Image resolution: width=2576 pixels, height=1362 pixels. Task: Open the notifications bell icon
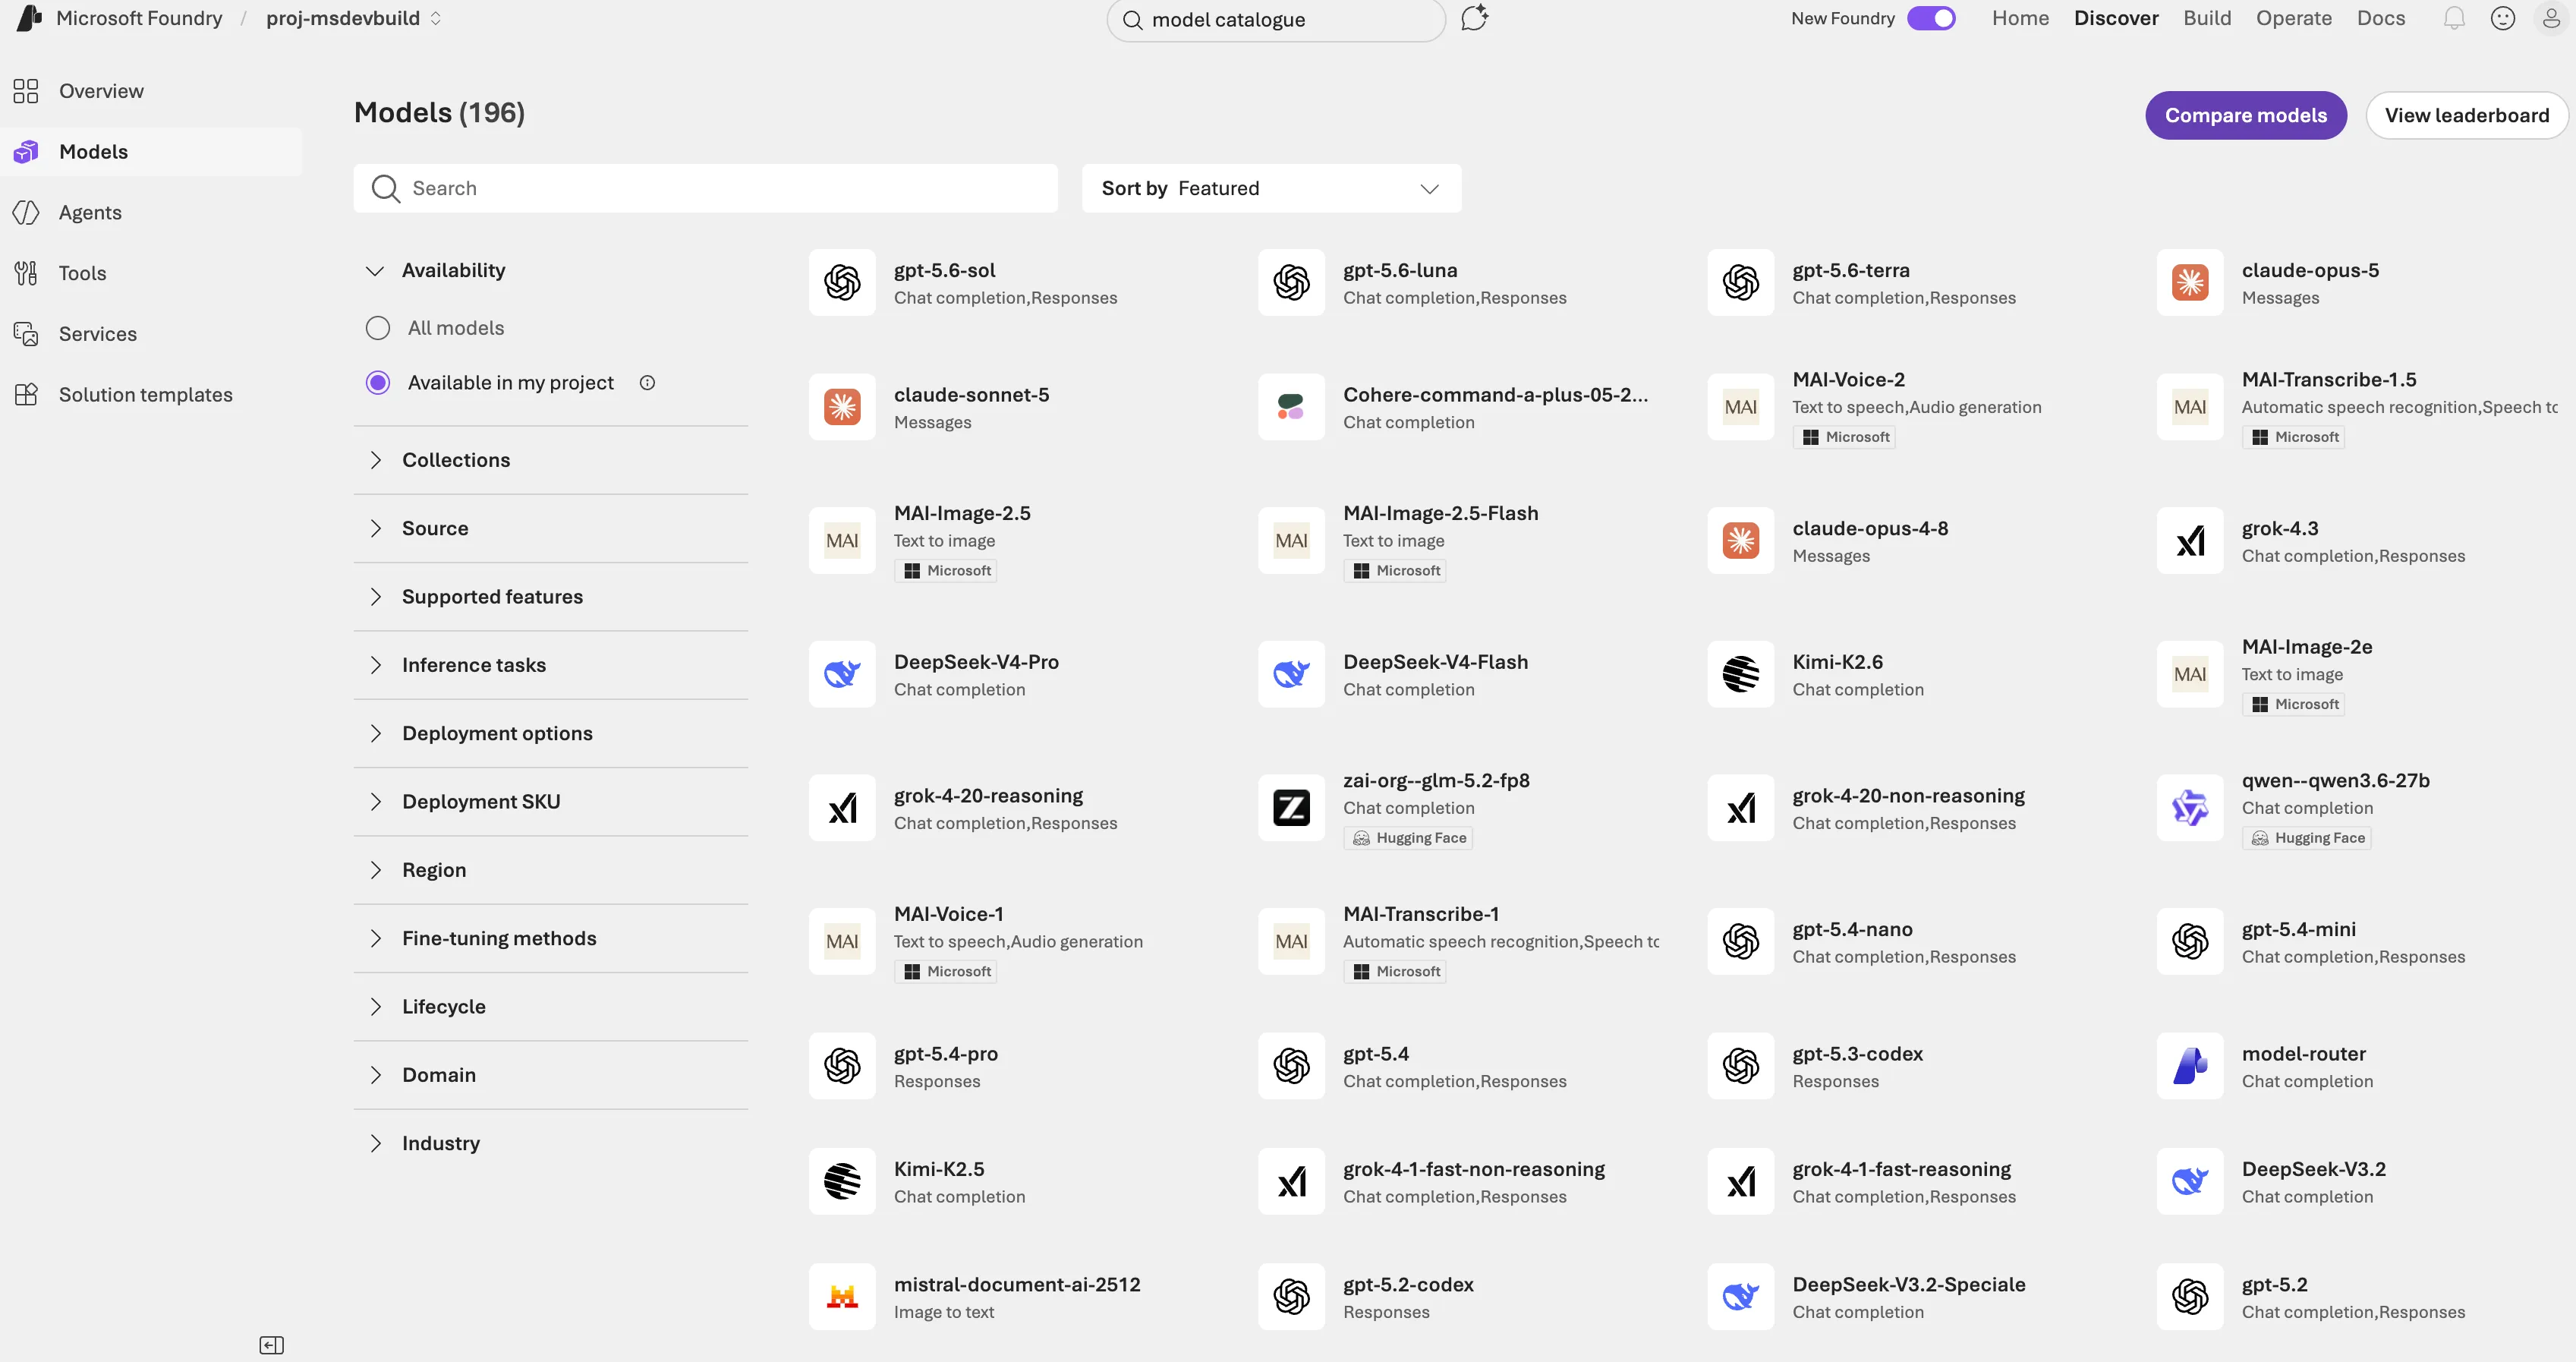coord(2454,18)
